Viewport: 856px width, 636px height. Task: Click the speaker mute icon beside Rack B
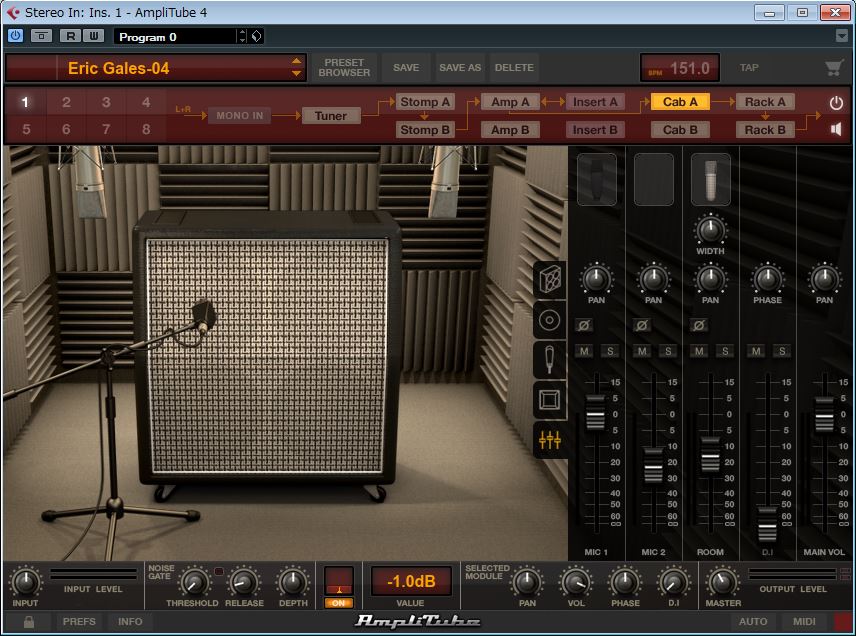point(836,129)
